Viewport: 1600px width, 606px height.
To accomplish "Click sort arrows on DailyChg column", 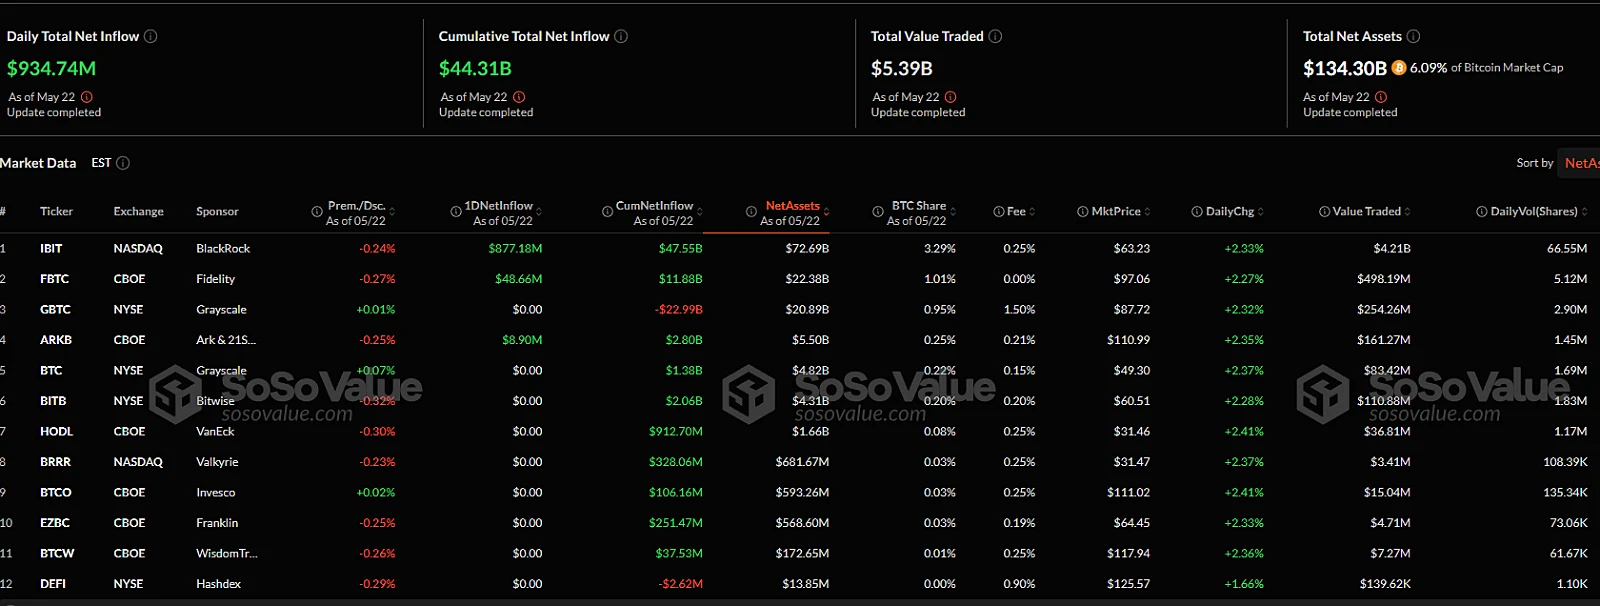I will point(1261,212).
